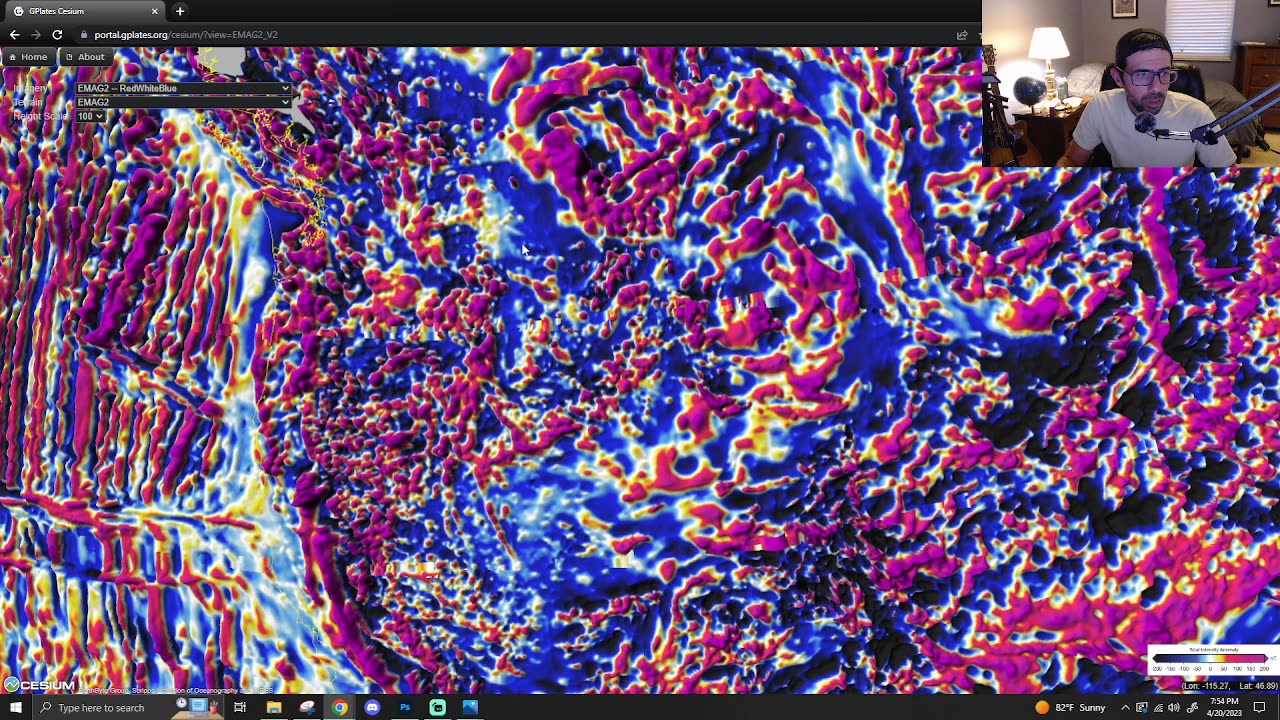Screen dimensions: 1280x720
Task: Go back with the browser back arrow
Action: [14, 35]
